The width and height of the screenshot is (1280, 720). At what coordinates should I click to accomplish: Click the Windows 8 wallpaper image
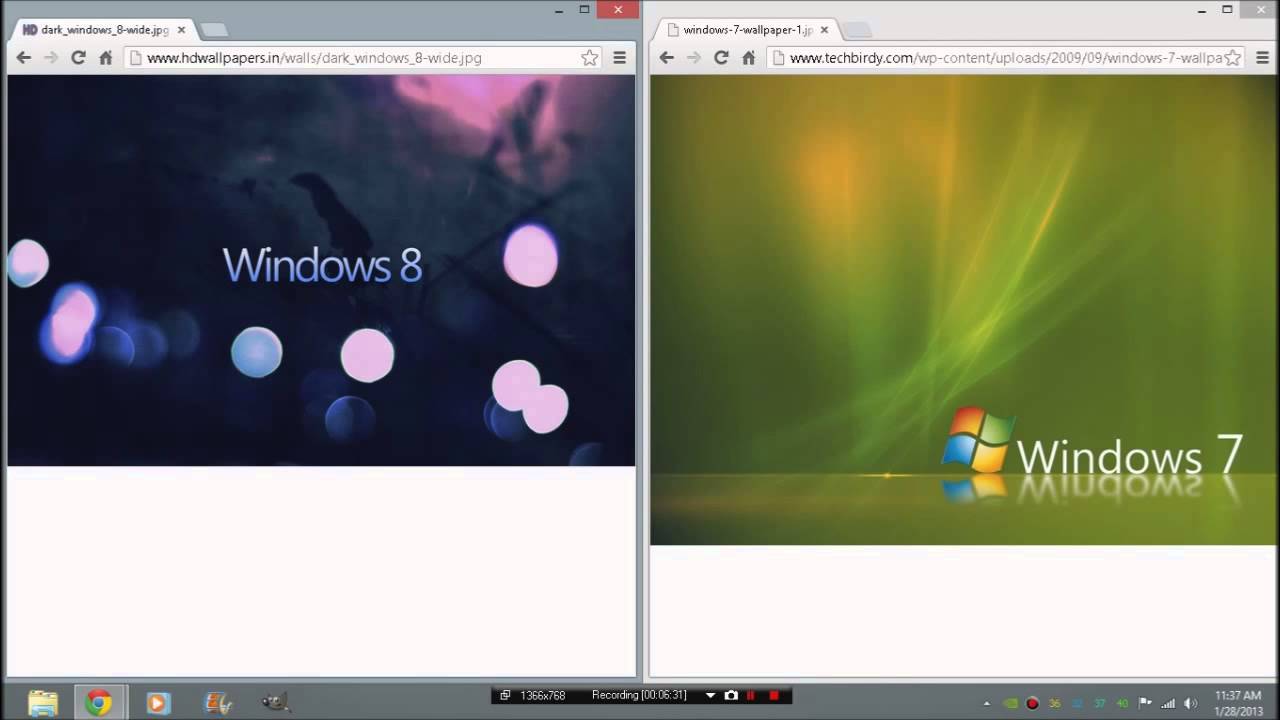point(321,270)
